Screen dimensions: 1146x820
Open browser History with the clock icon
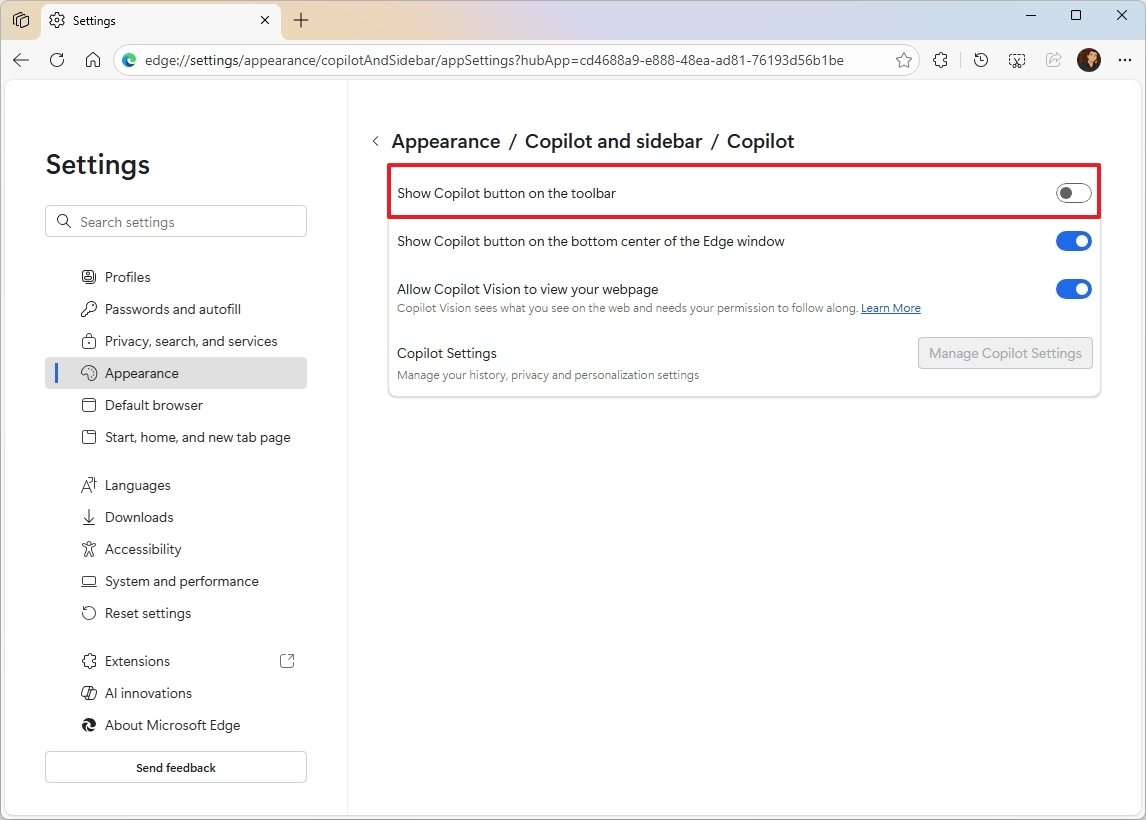[x=980, y=60]
